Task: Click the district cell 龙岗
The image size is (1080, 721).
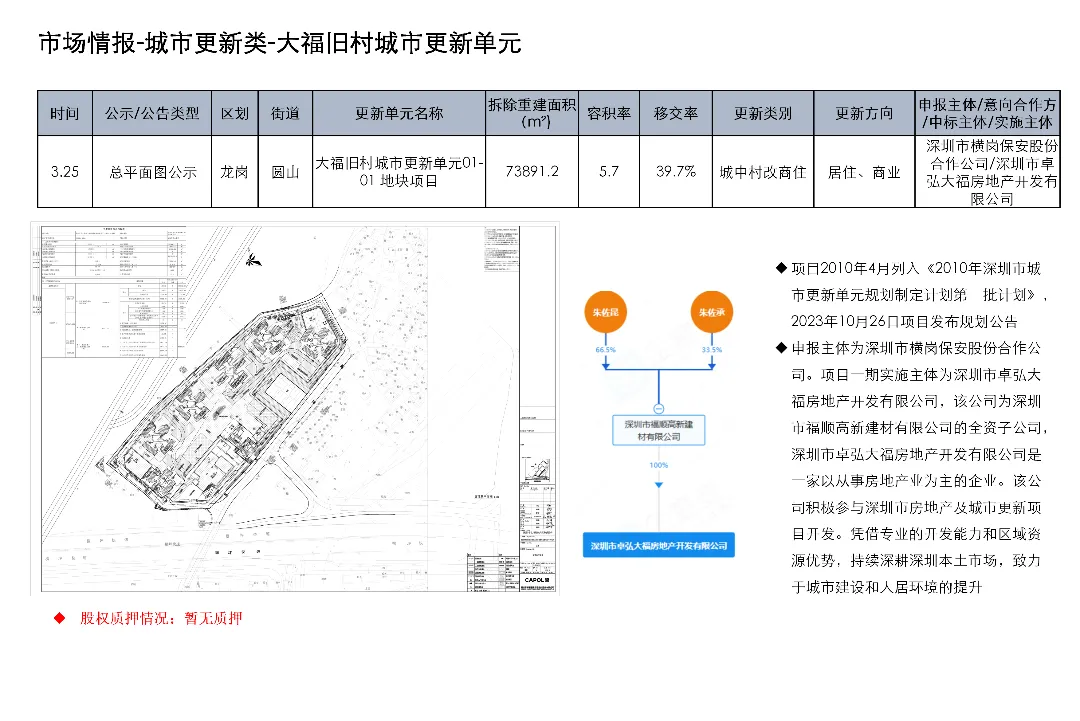Action: pyautogui.click(x=235, y=171)
